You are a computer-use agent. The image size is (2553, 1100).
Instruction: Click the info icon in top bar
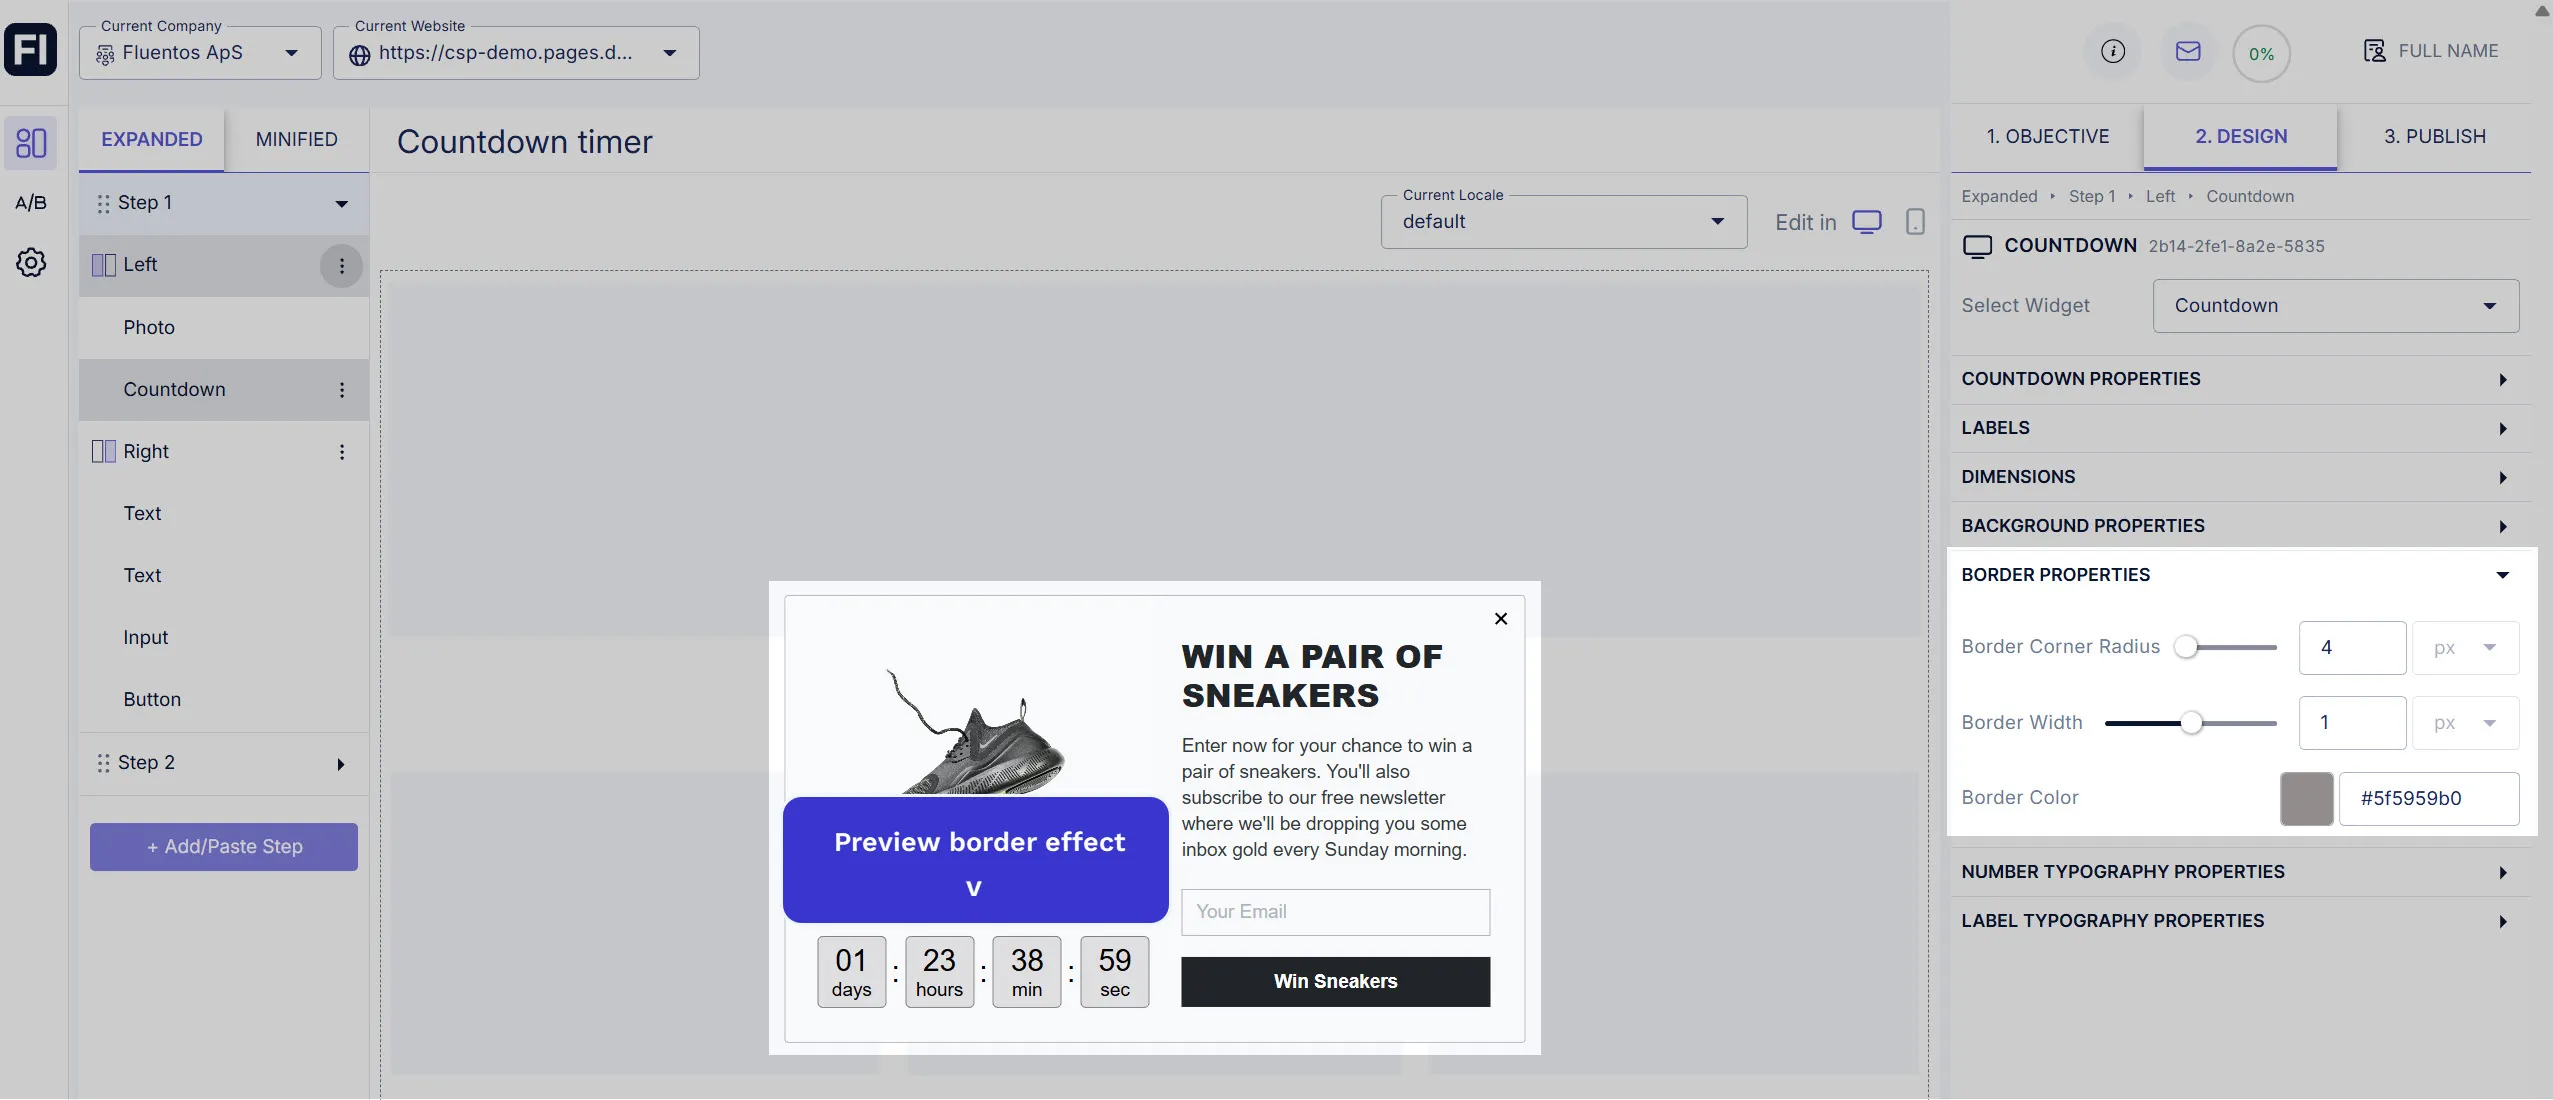coord(2112,51)
